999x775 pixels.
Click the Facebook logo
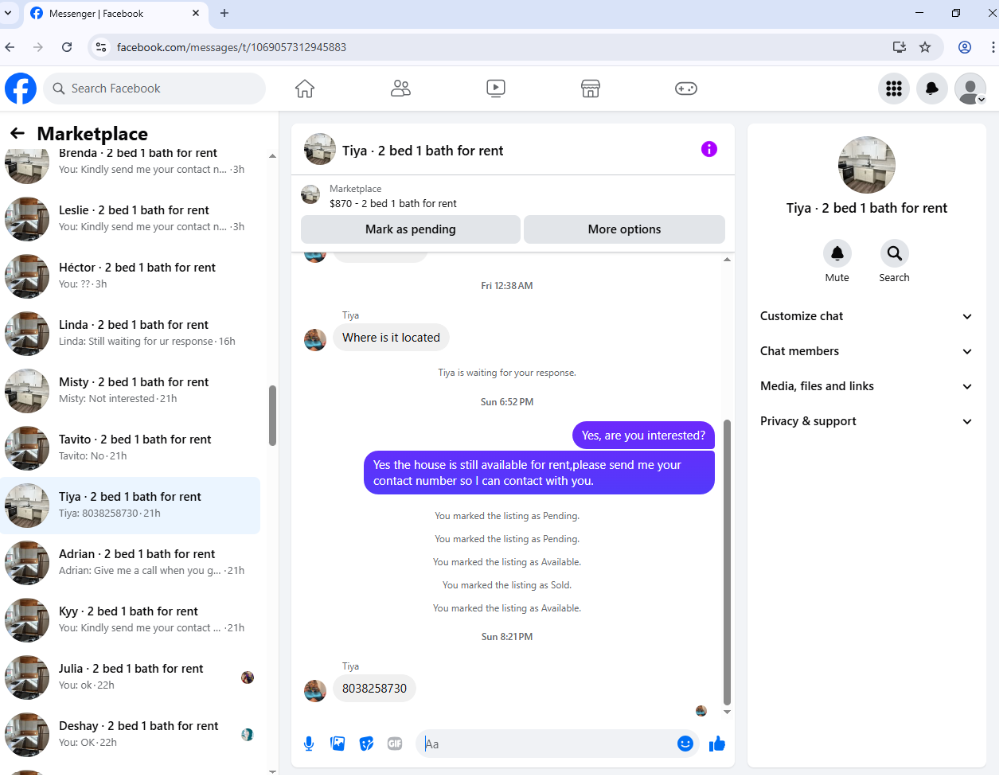click(x=20, y=88)
